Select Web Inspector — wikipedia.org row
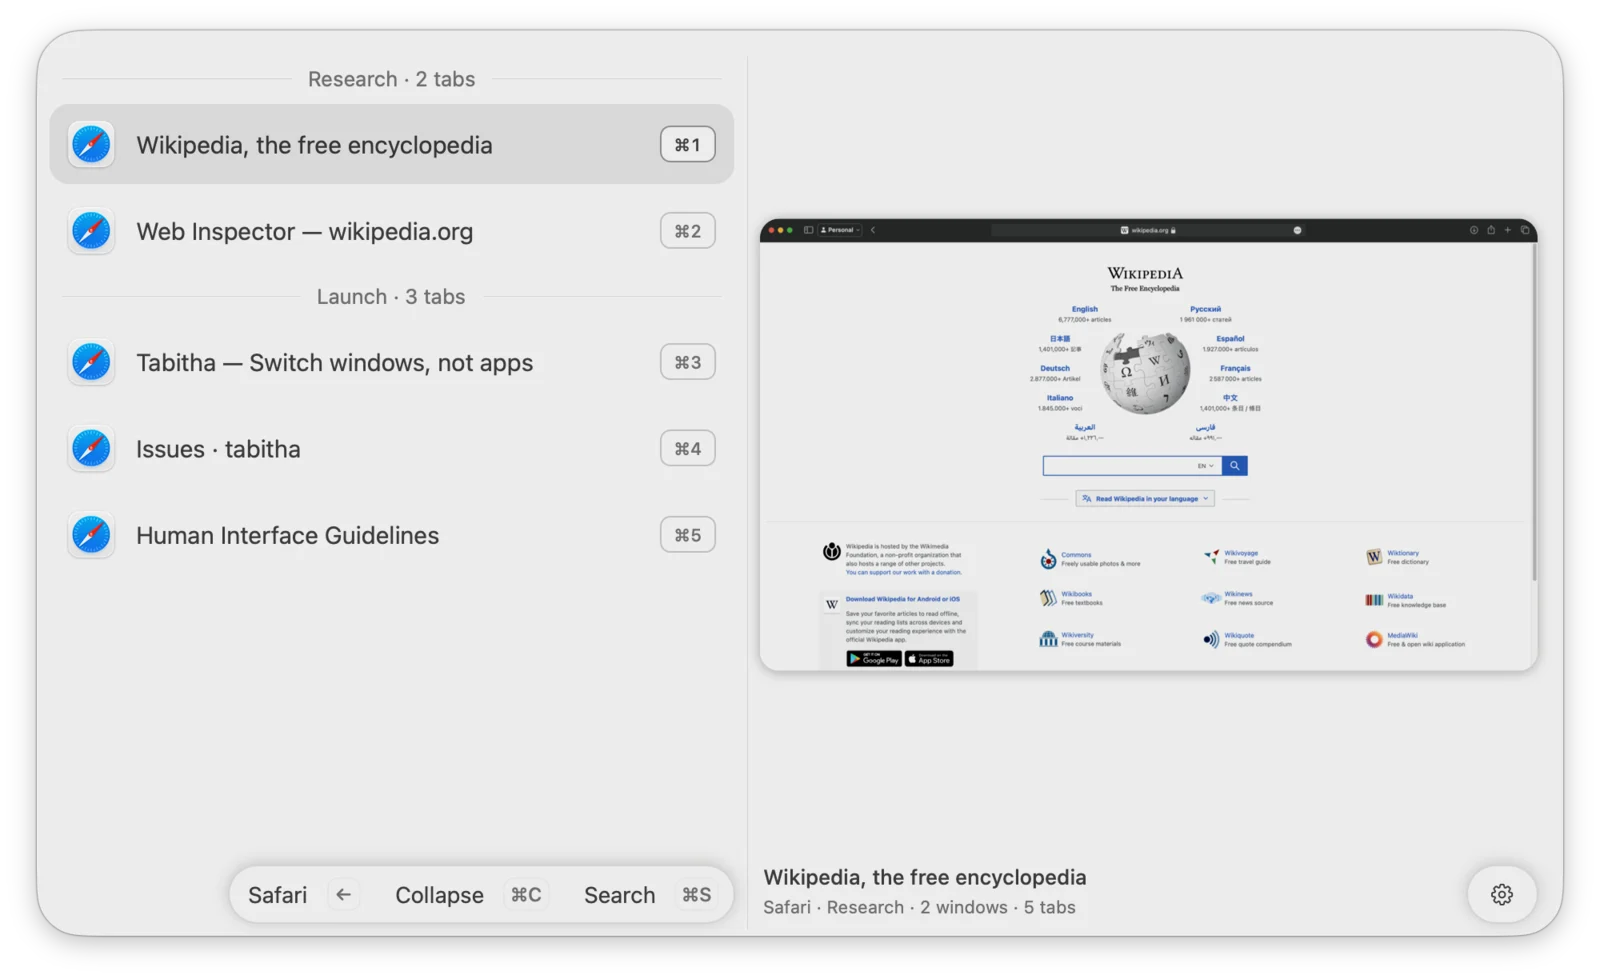The image size is (1600, 979). [x=391, y=231]
